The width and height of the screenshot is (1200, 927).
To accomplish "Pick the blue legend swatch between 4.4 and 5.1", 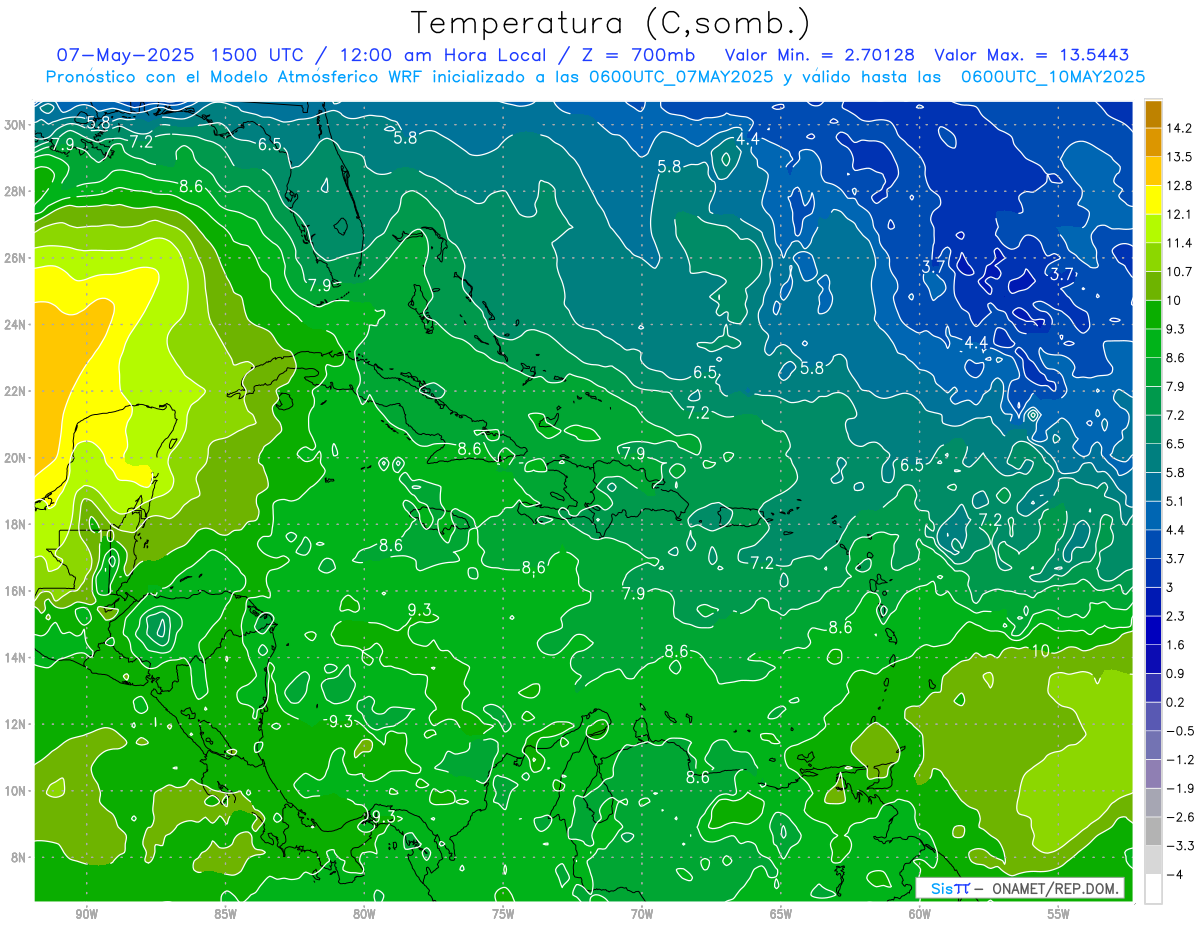I will [x=1153, y=515].
